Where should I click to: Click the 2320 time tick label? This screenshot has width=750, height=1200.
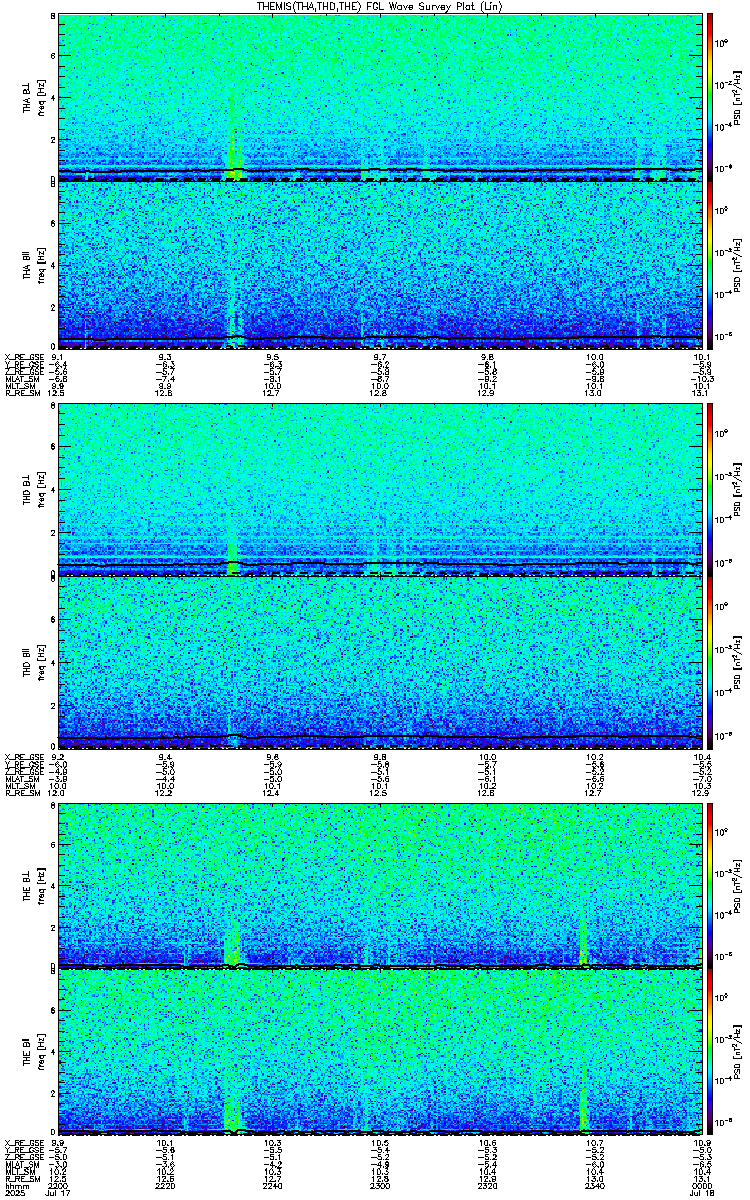point(486,1188)
